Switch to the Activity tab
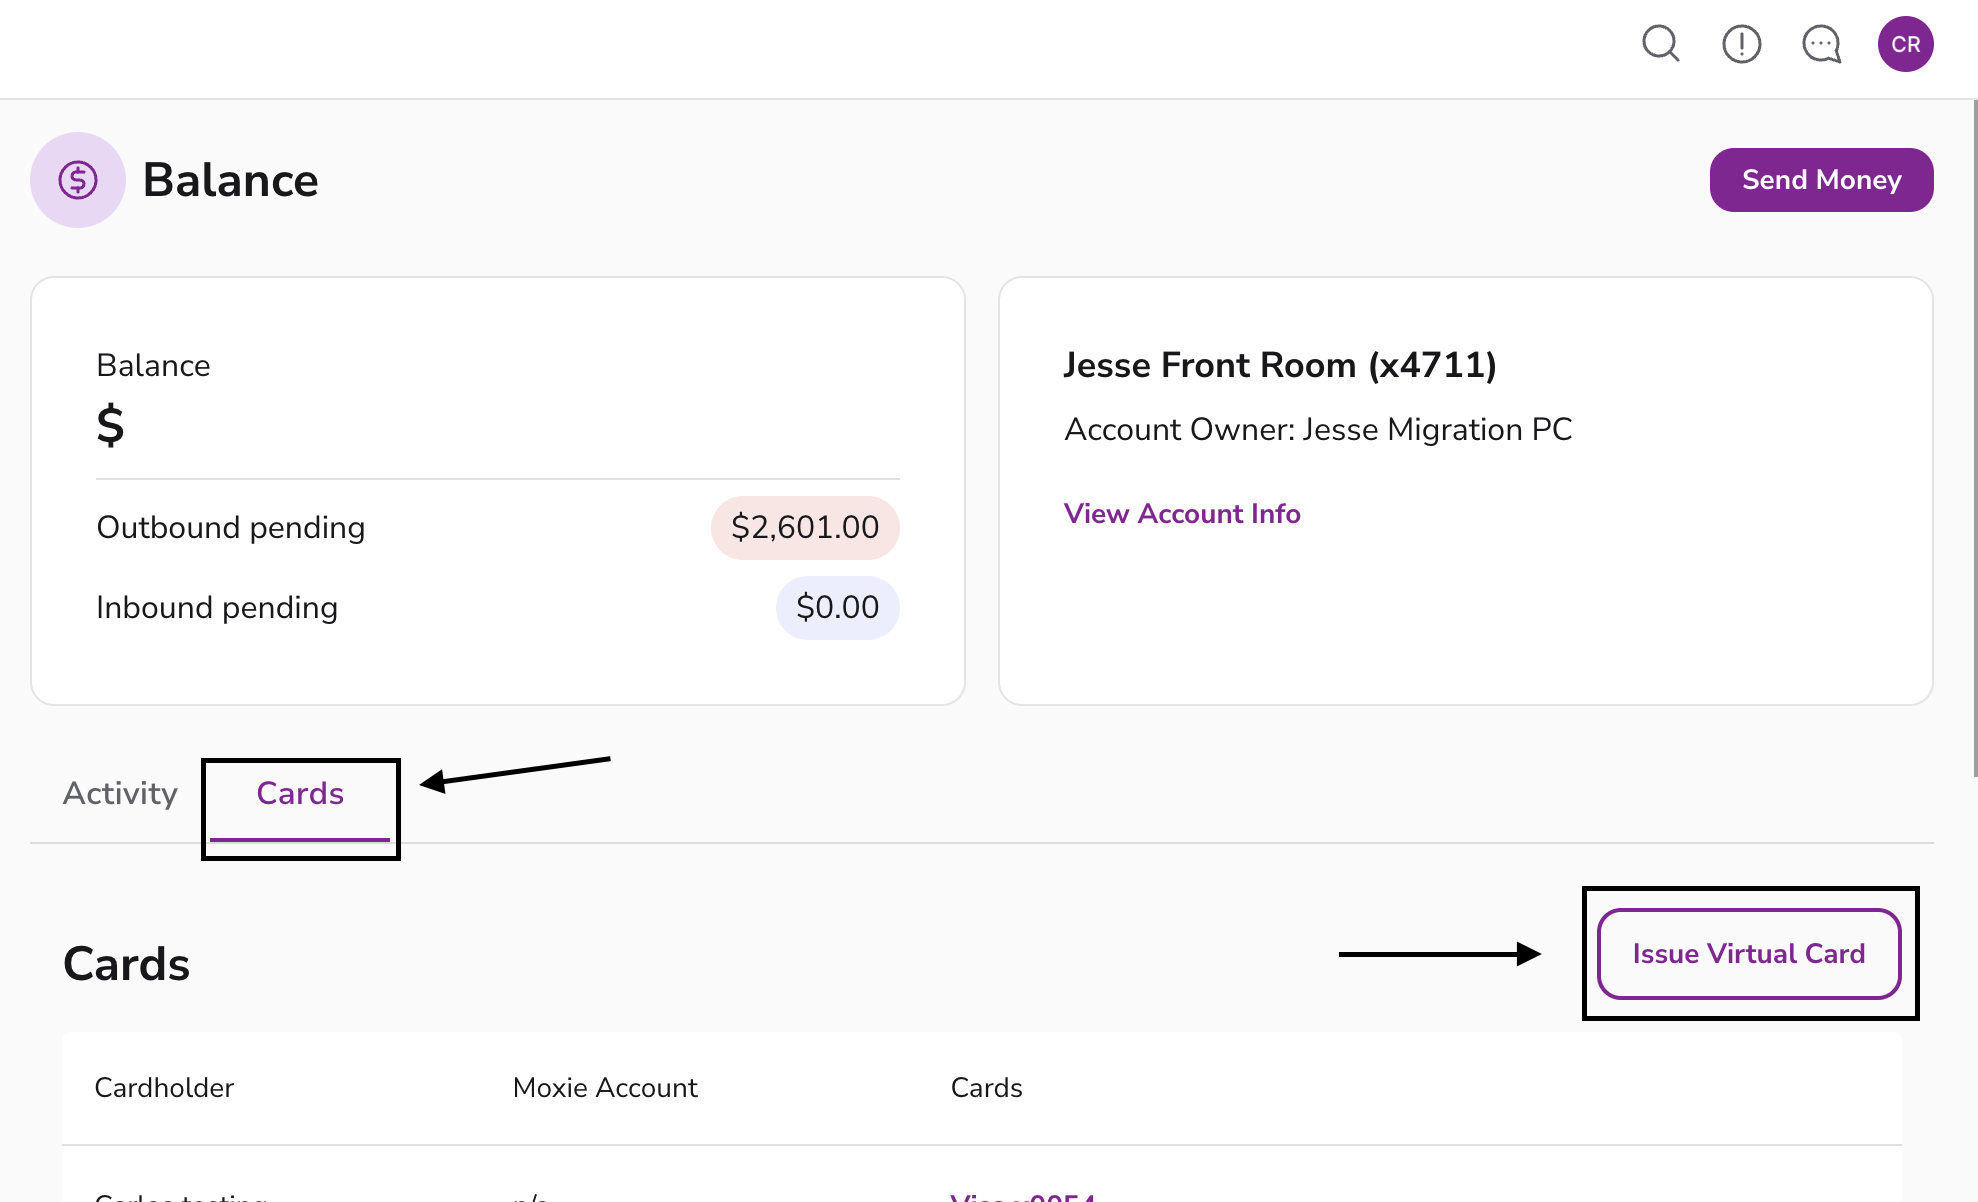Image resolution: width=1978 pixels, height=1202 pixels. 120,793
